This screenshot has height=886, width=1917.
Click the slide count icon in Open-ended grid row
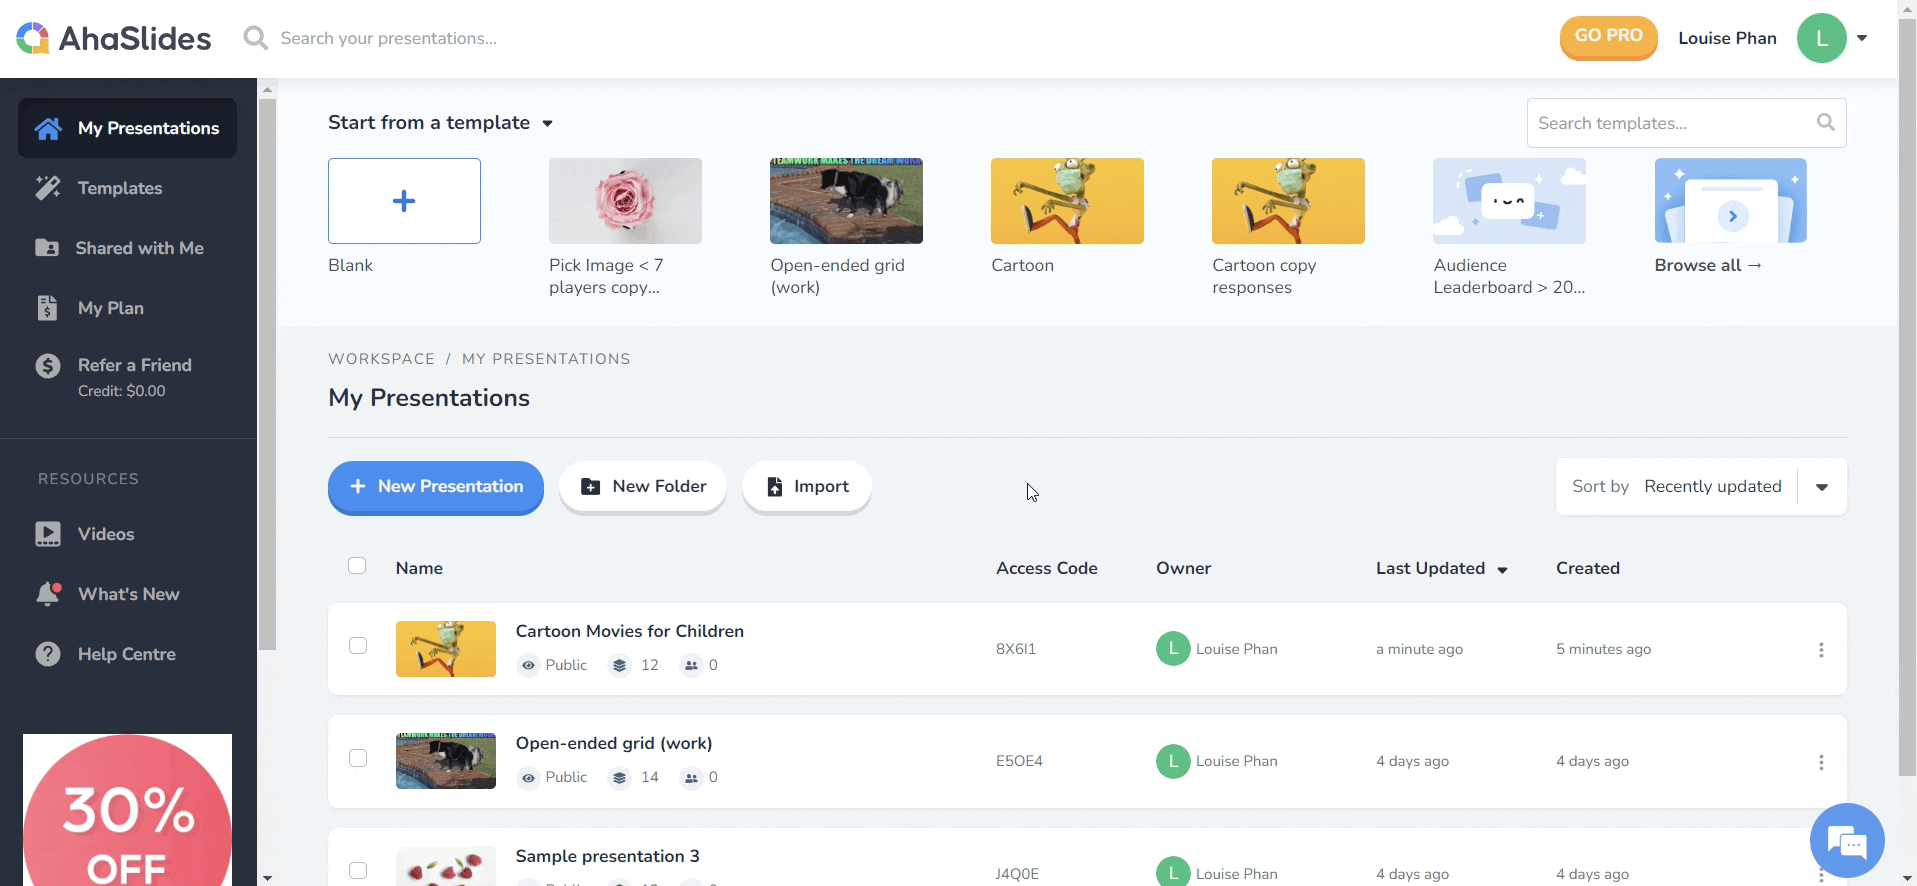point(620,777)
